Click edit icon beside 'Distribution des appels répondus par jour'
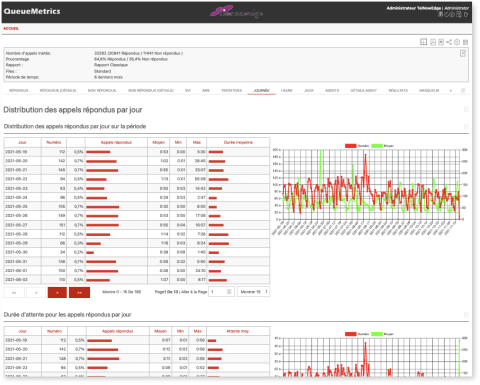The width and height of the screenshot is (480, 385). 466,109
